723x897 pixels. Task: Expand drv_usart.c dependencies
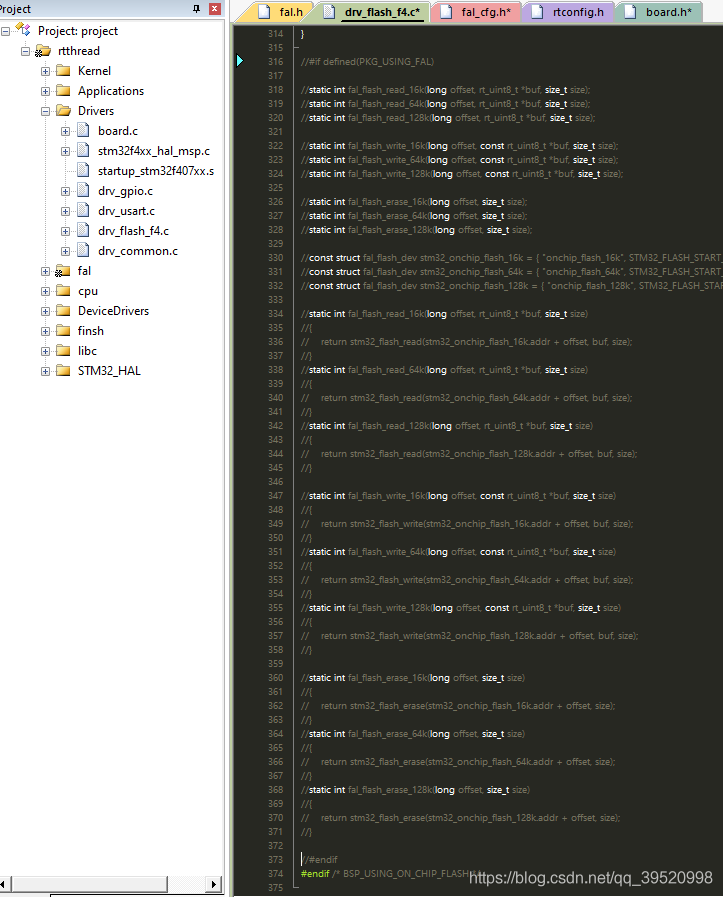coord(65,212)
